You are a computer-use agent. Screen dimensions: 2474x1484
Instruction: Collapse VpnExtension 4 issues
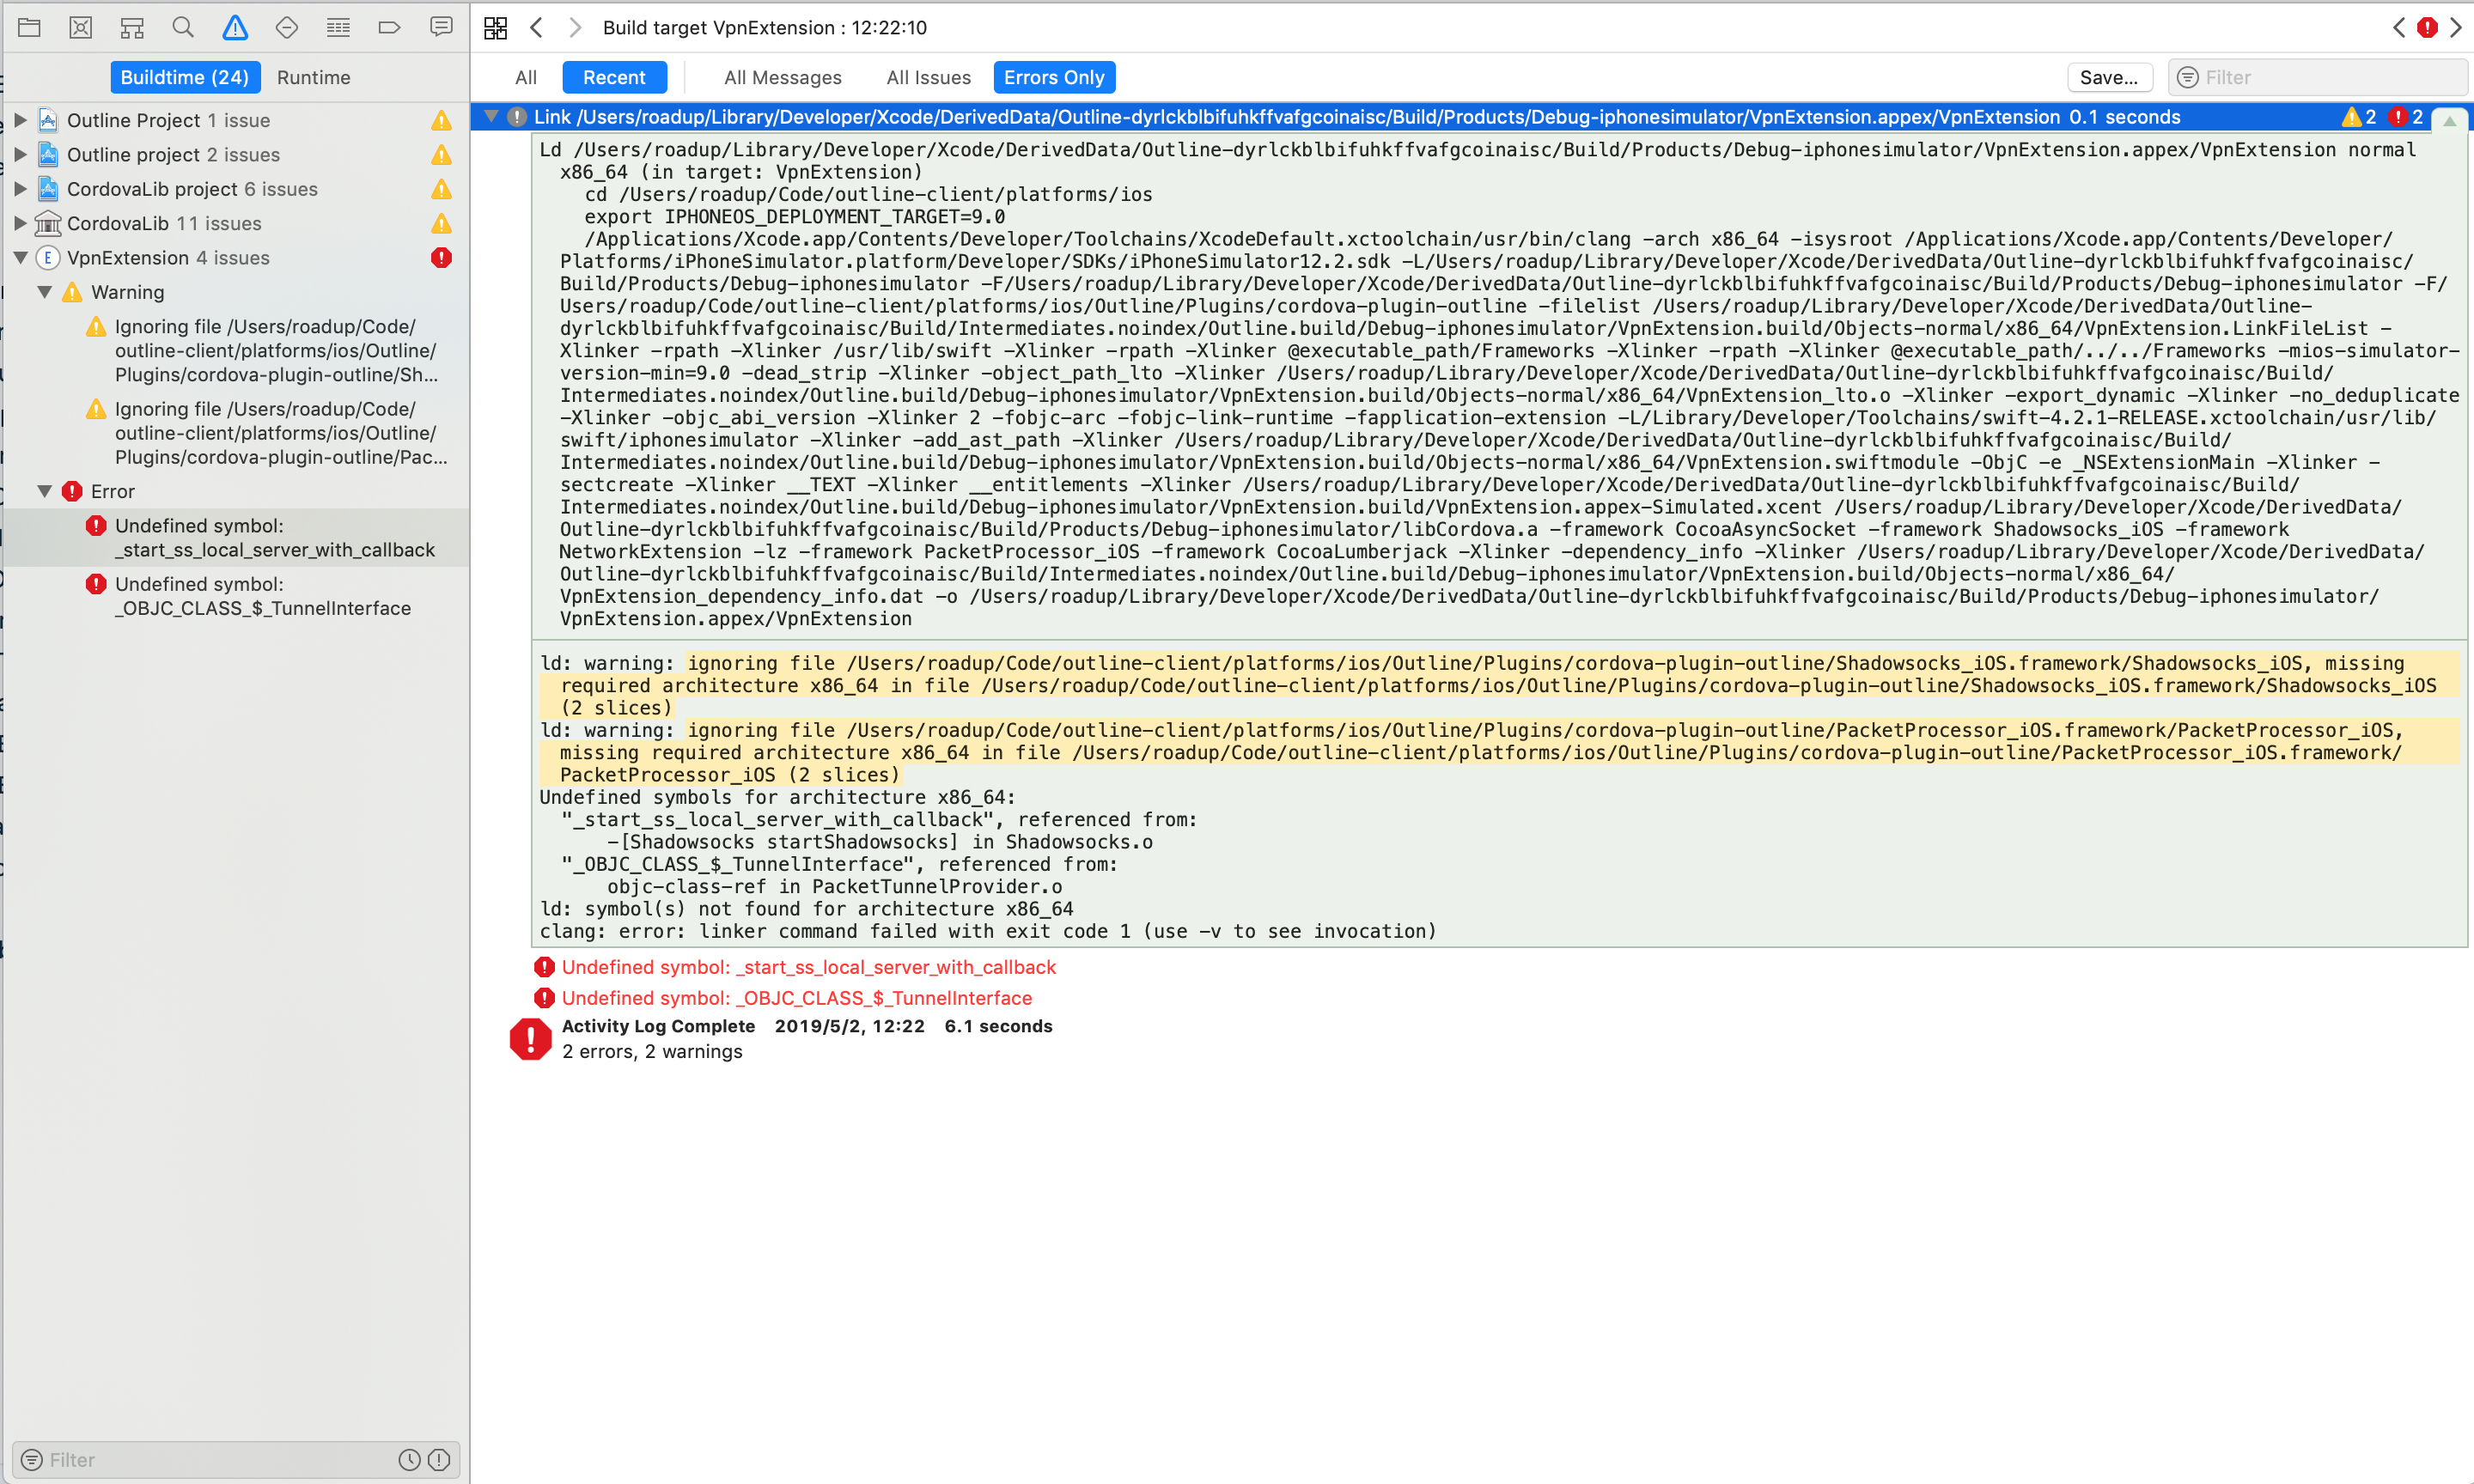click(x=20, y=257)
